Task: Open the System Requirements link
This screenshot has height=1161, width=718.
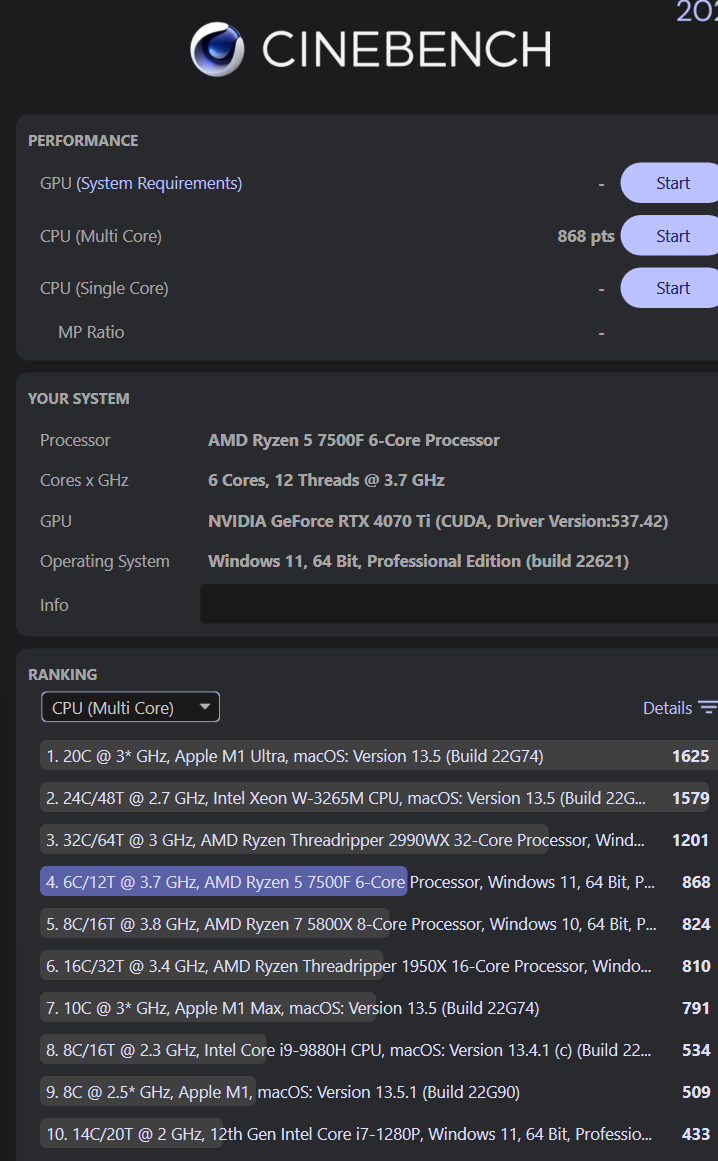Action: tap(160, 183)
